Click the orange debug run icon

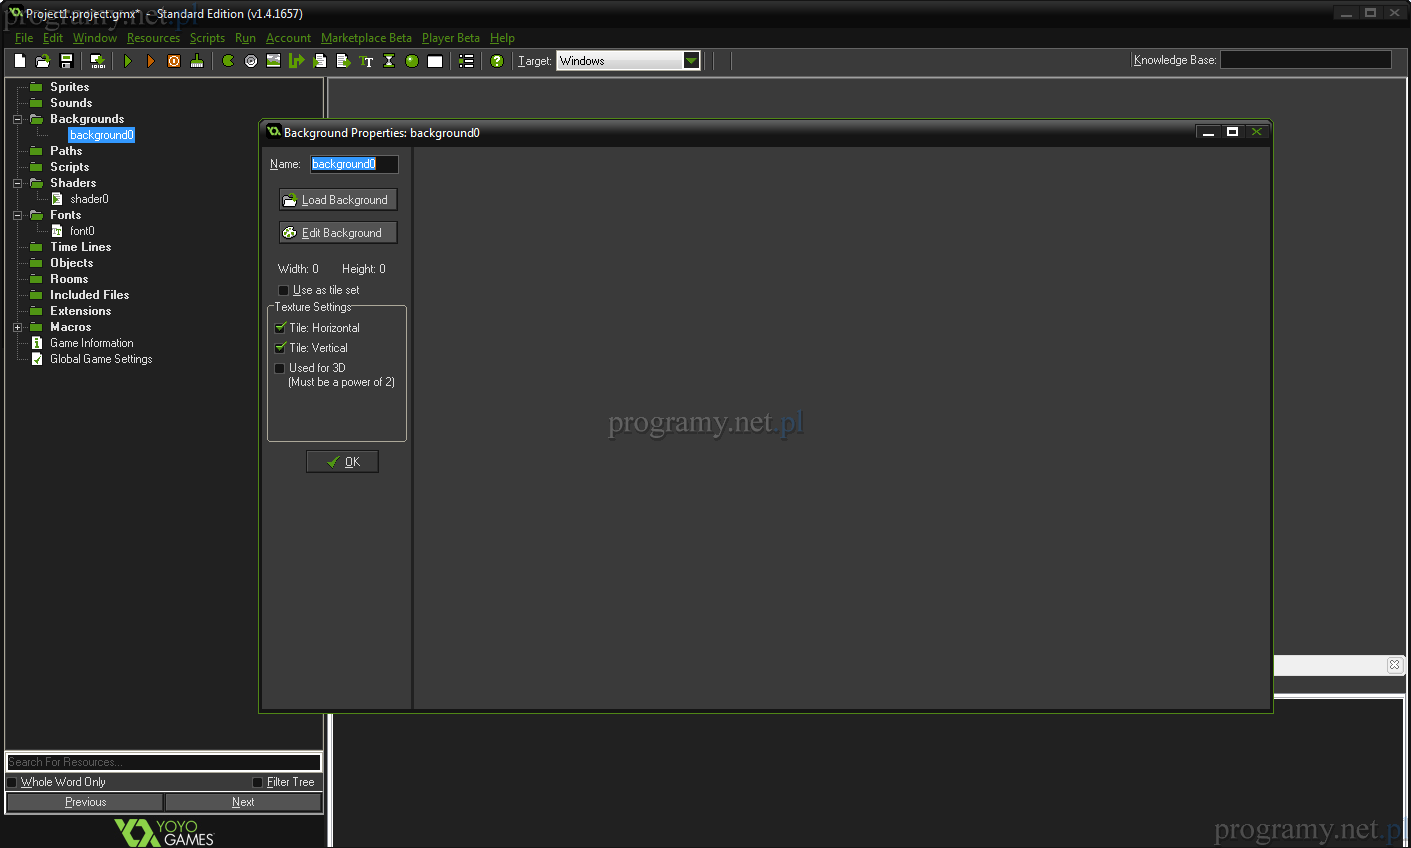pyautogui.click(x=151, y=61)
